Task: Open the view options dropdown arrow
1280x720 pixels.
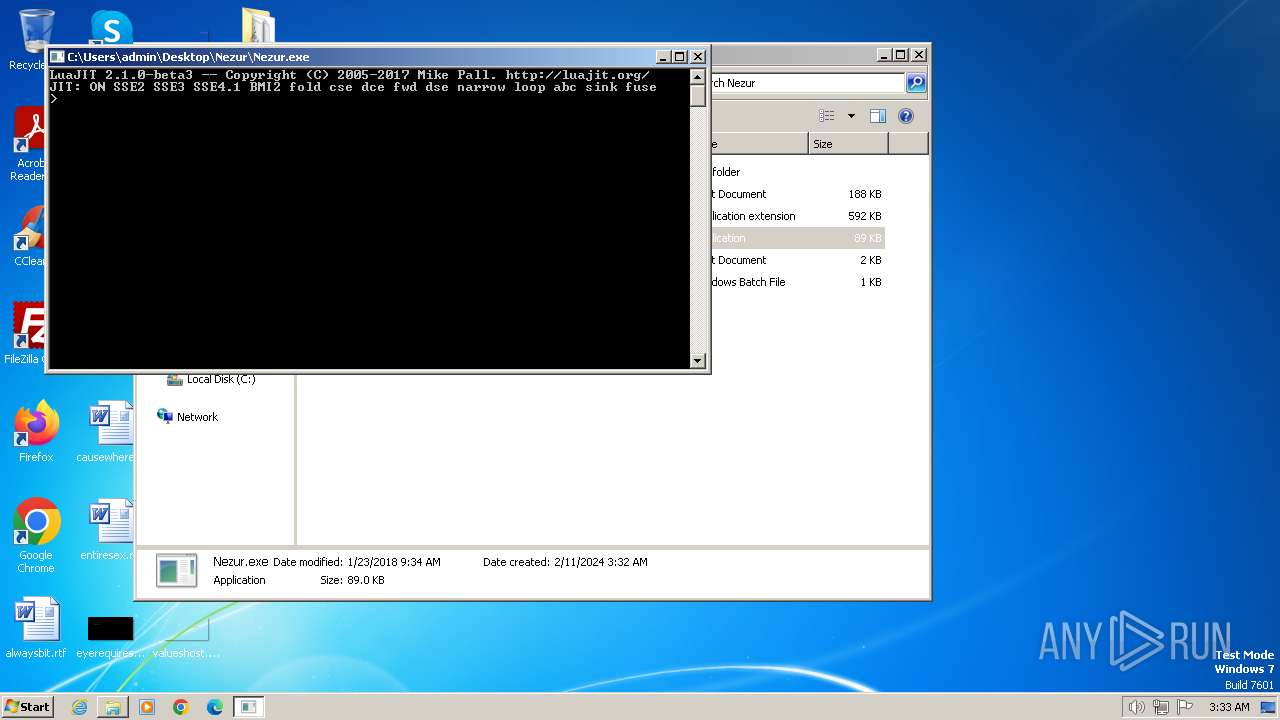Action: [x=851, y=116]
